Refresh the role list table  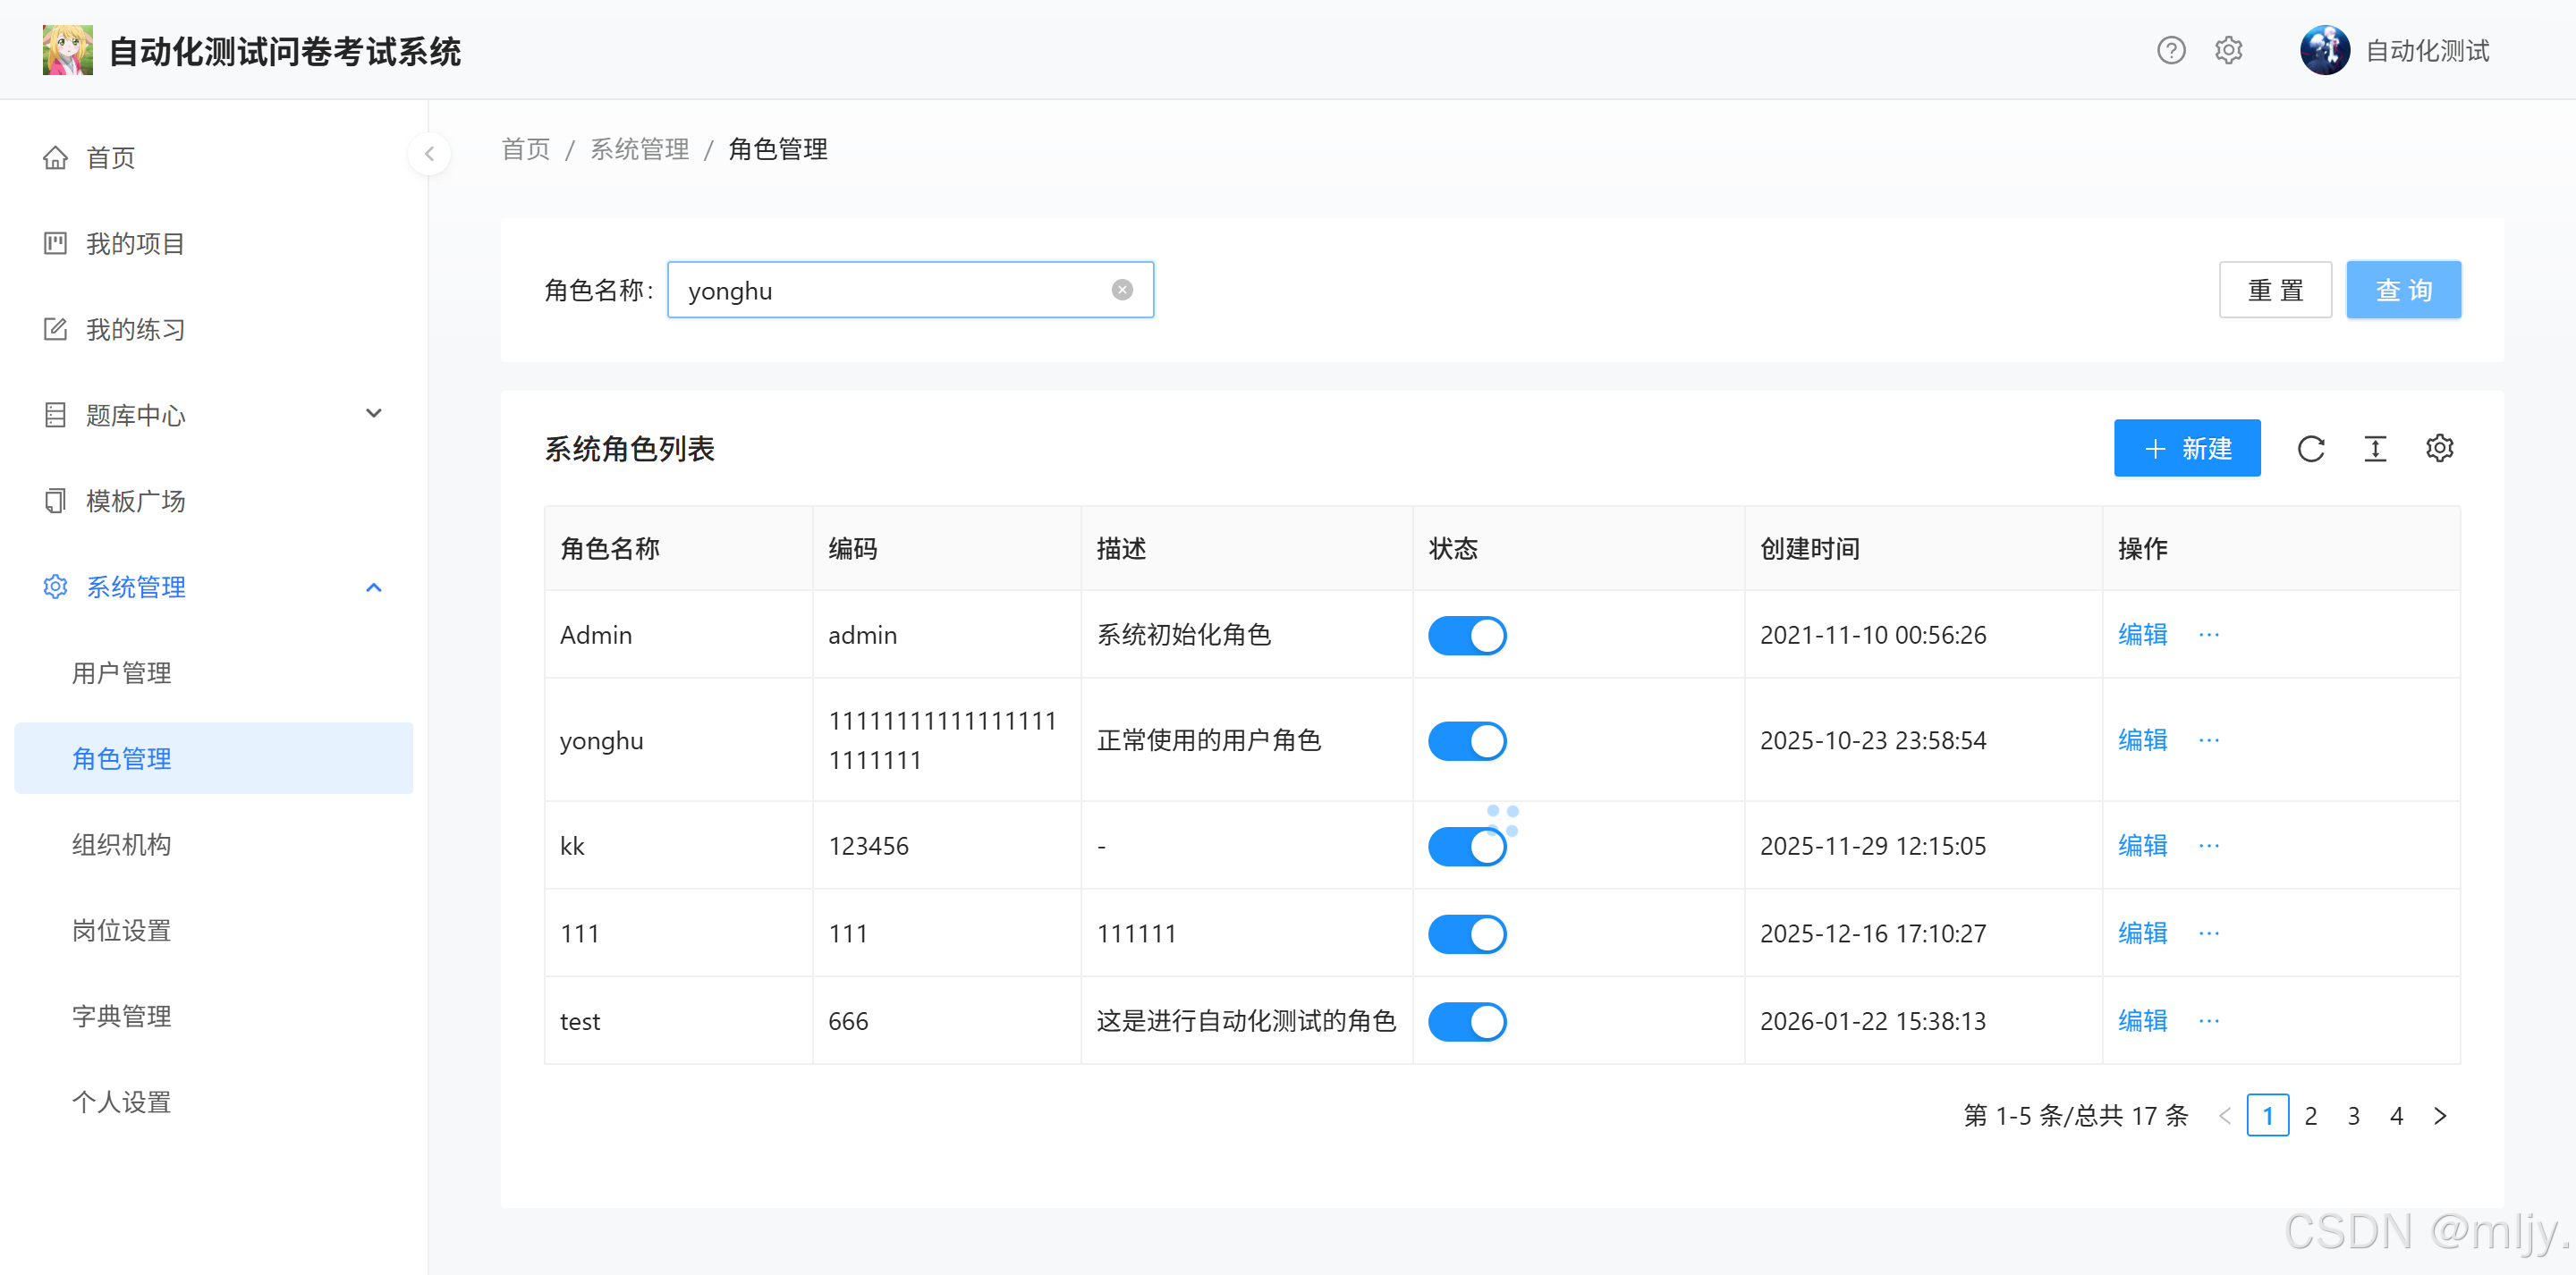[x=2310, y=449]
